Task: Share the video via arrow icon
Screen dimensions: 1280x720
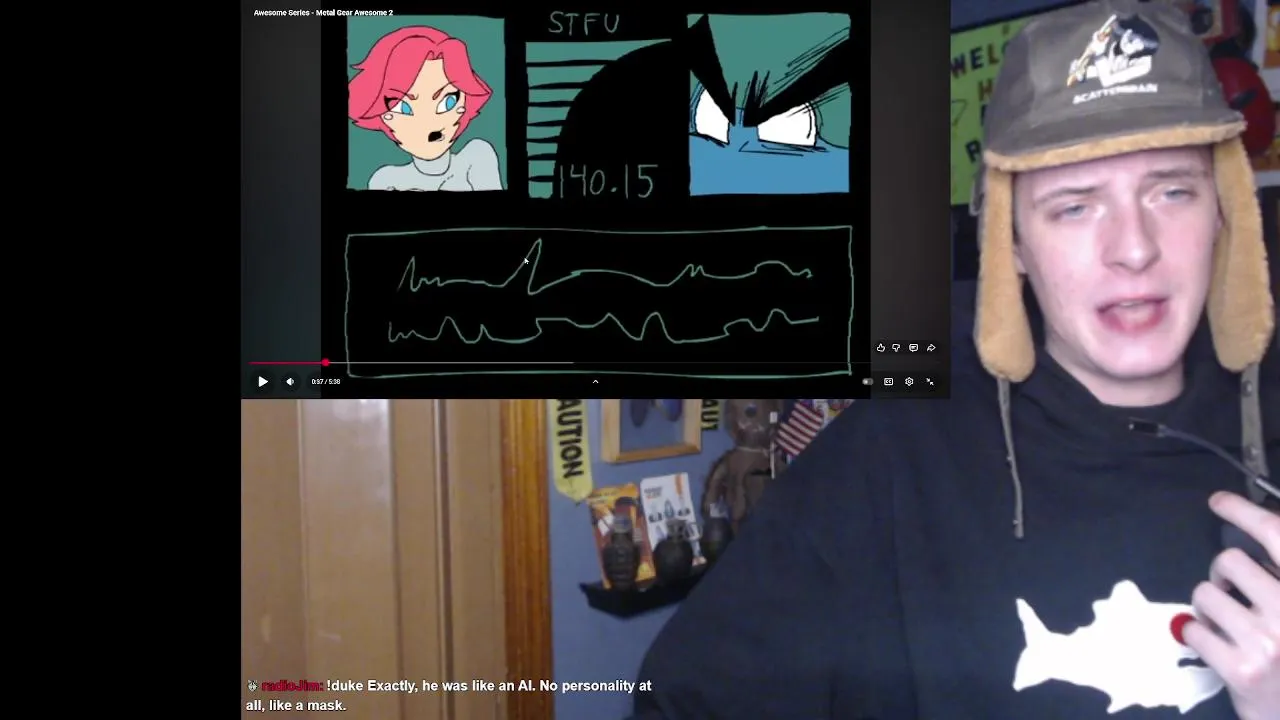Action: click(931, 348)
